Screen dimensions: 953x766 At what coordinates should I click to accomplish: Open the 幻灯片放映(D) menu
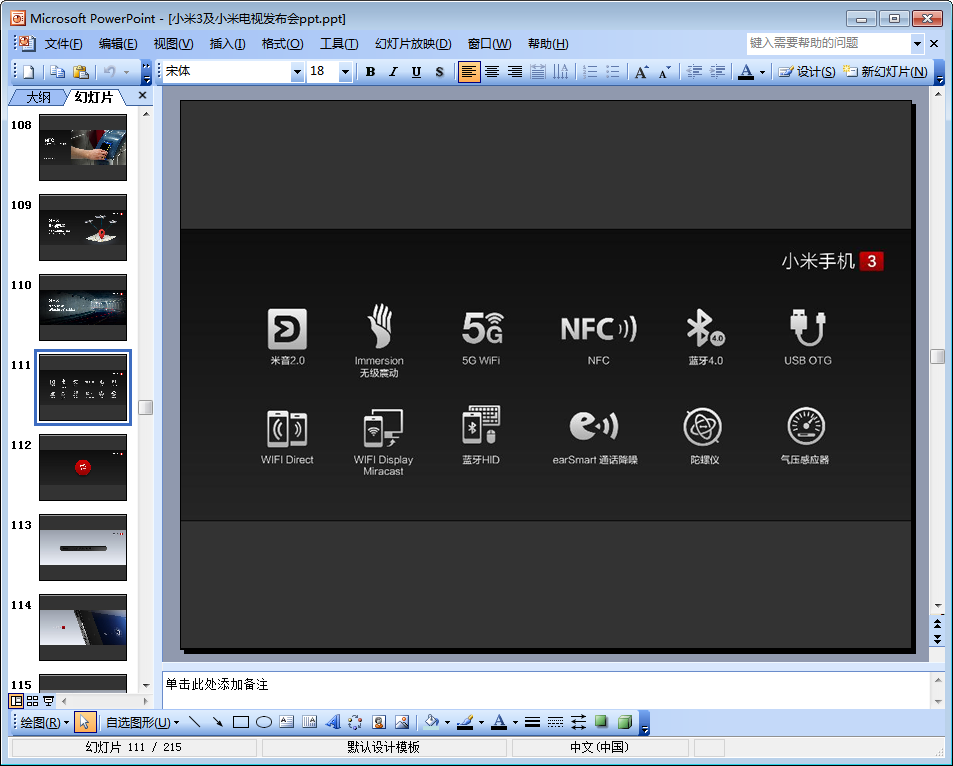(413, 44)
